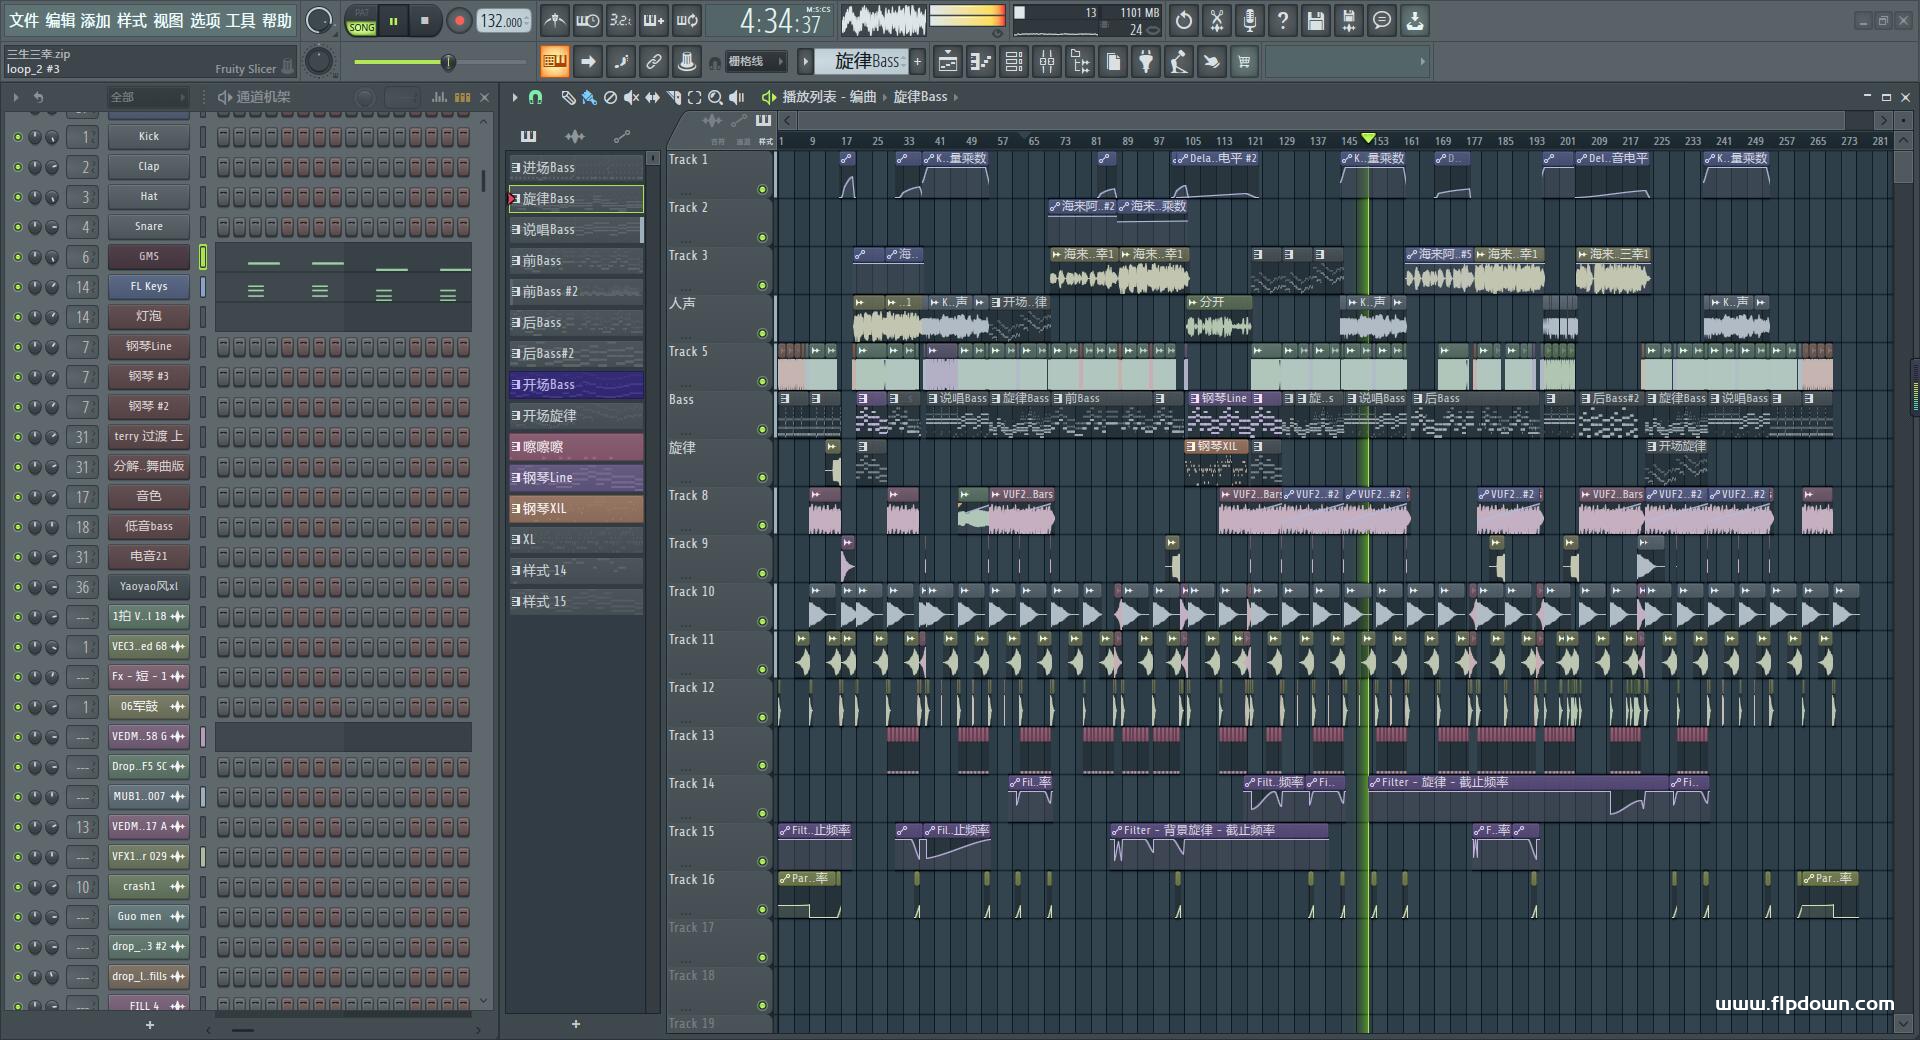Image resolution: width=1920 pixels, height=1040 pixels.
Task: Open the shopping cart icon
Action: [x=1244, y=62]
